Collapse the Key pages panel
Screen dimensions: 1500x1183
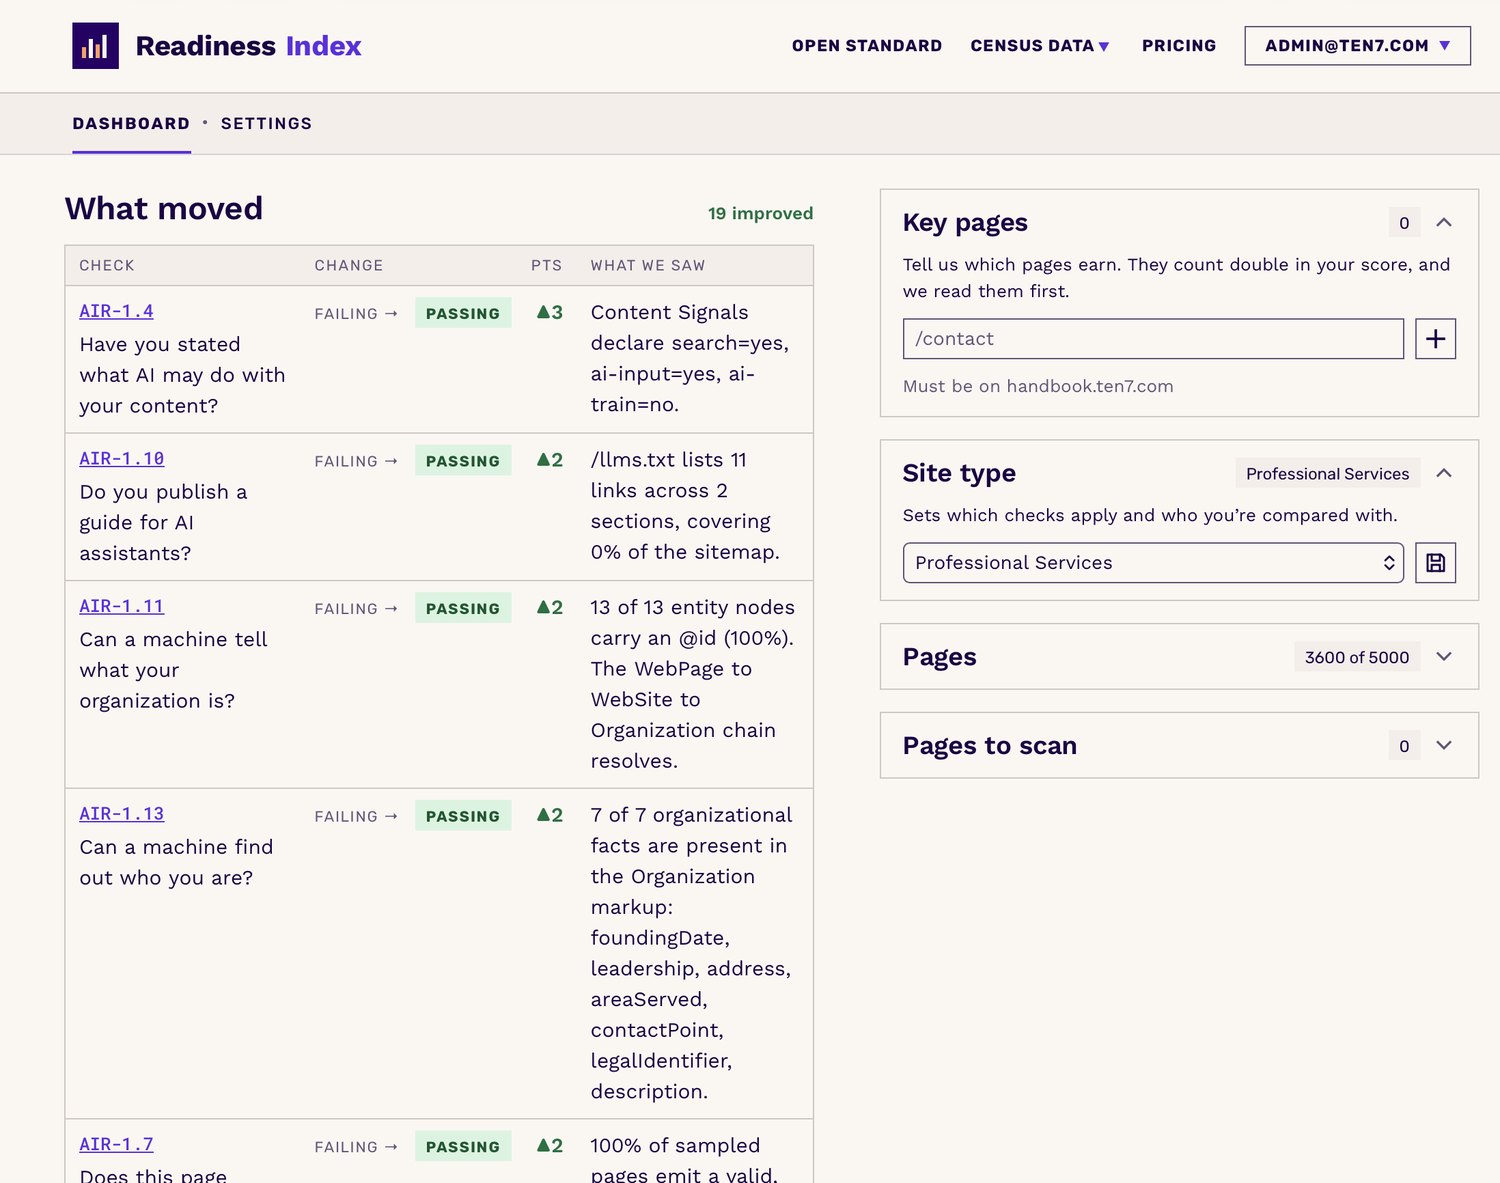(x=1443, y=222)
